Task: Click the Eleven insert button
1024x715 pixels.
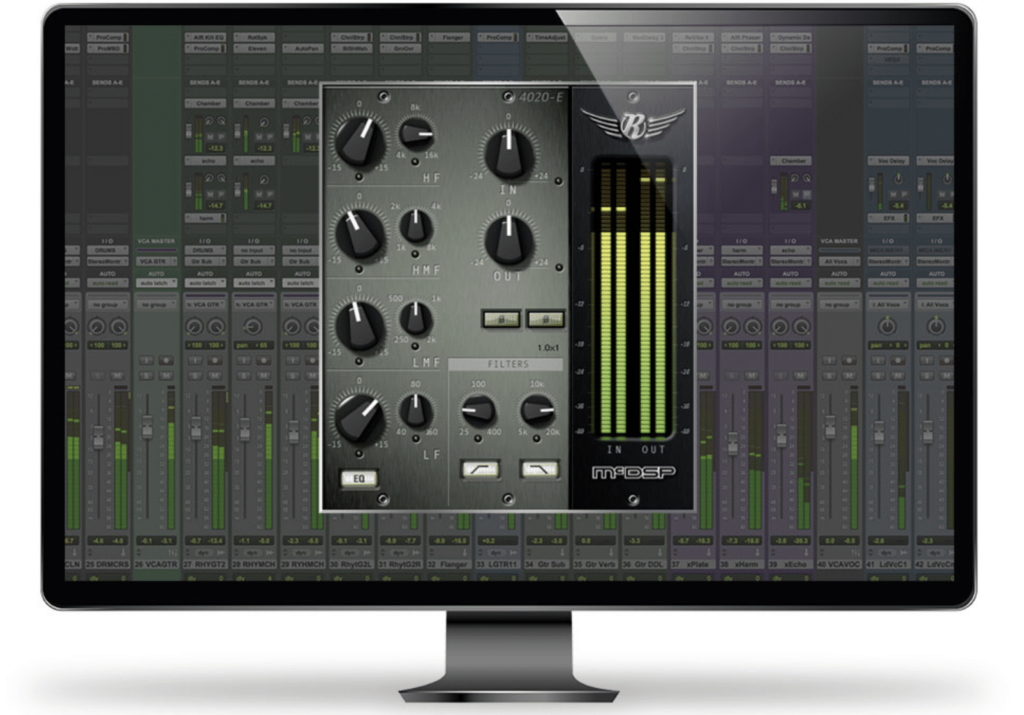Action: (255, 48)
